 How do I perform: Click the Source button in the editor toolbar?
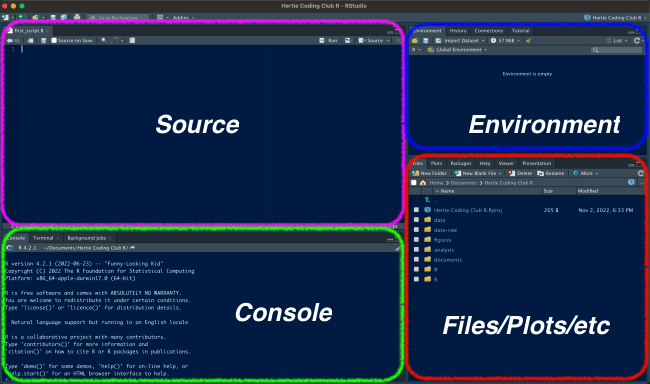(371, 41)
